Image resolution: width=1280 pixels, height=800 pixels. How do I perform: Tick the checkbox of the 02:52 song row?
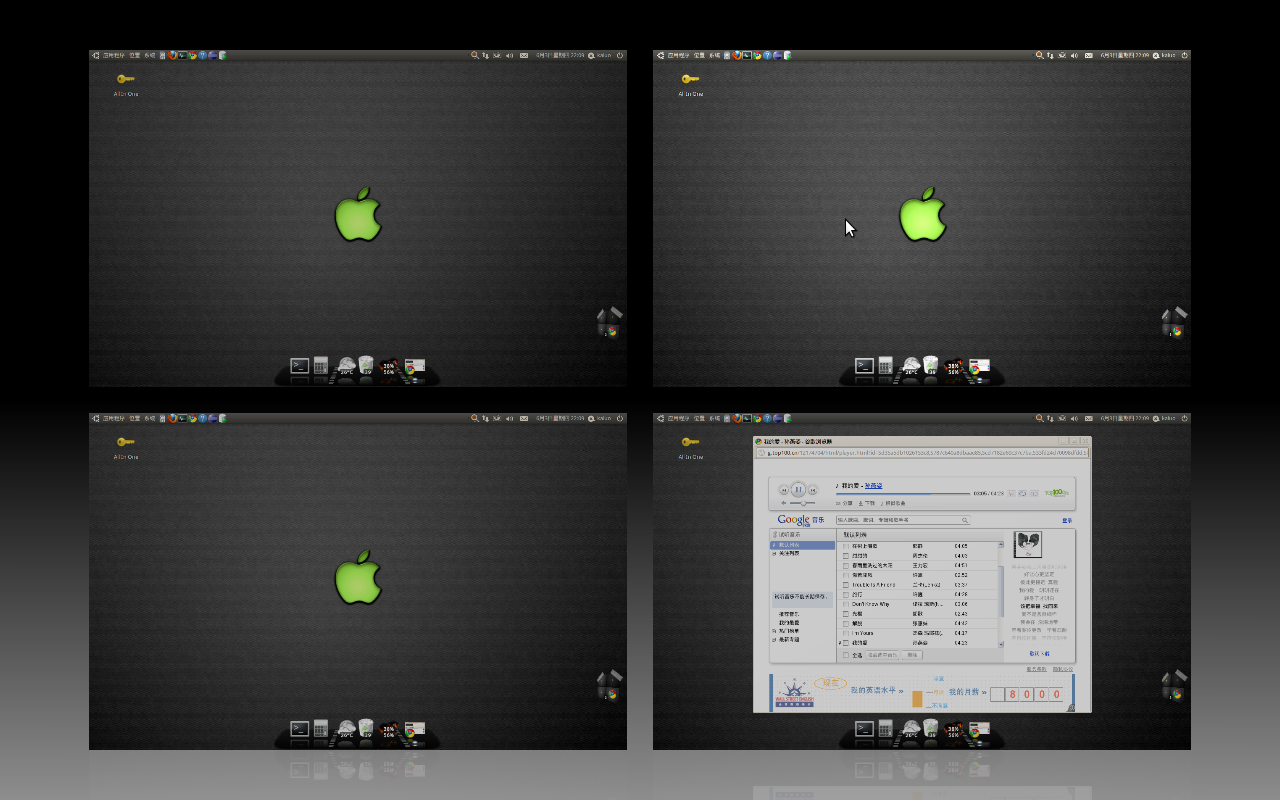845,575
